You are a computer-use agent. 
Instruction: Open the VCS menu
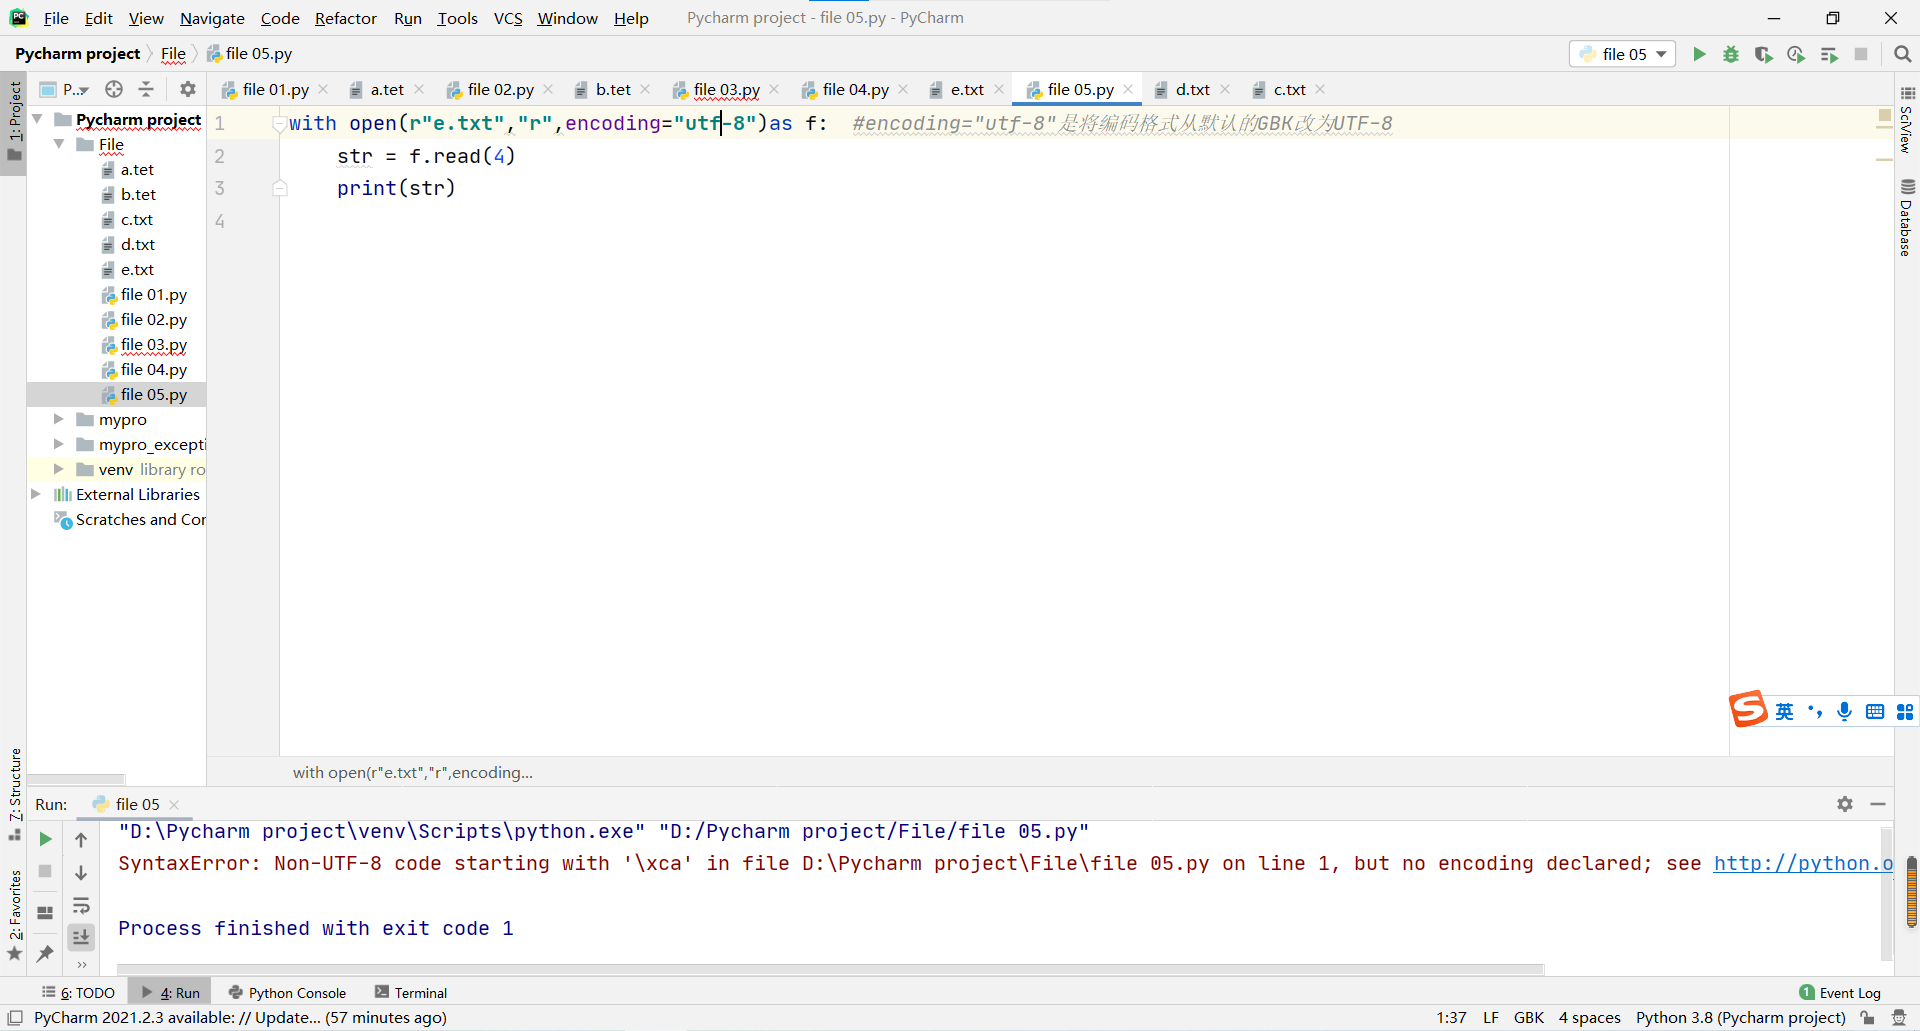click(508, 18)
